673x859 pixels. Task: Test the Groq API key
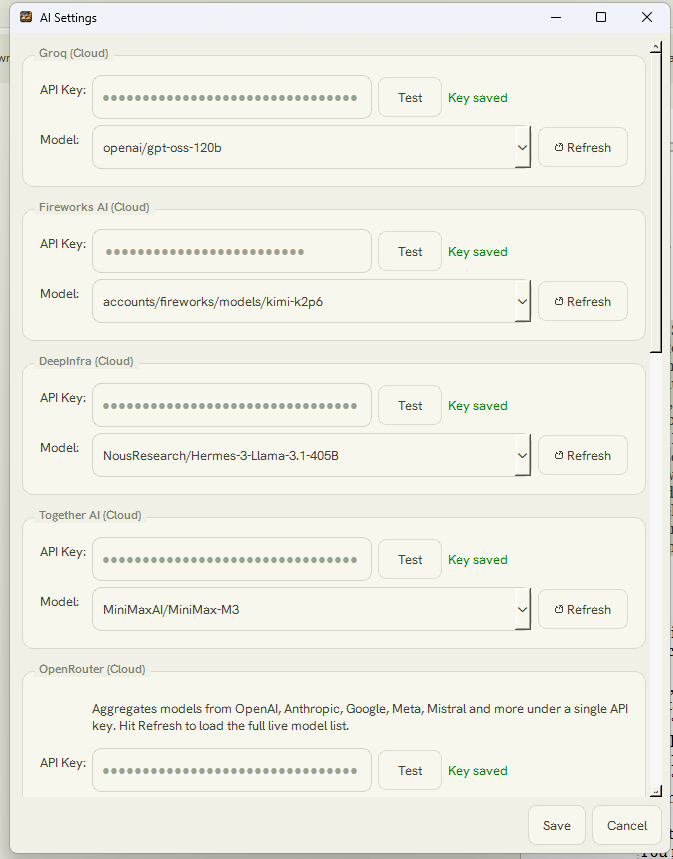coord(410,97)
